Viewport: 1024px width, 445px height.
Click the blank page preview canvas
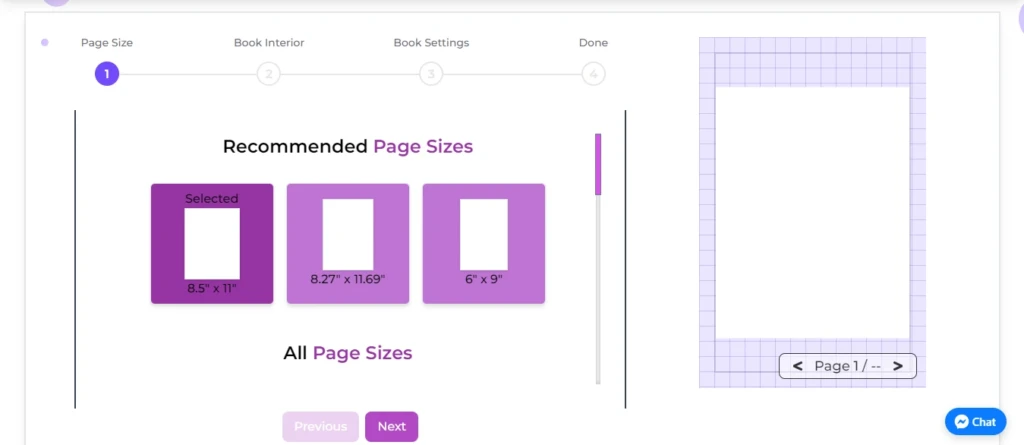pyautogui.click(x=812, y=212)
